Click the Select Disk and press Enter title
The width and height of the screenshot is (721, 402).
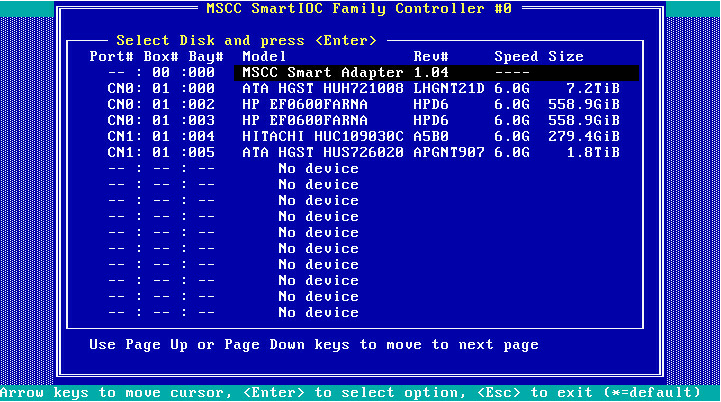coord(246,40)
